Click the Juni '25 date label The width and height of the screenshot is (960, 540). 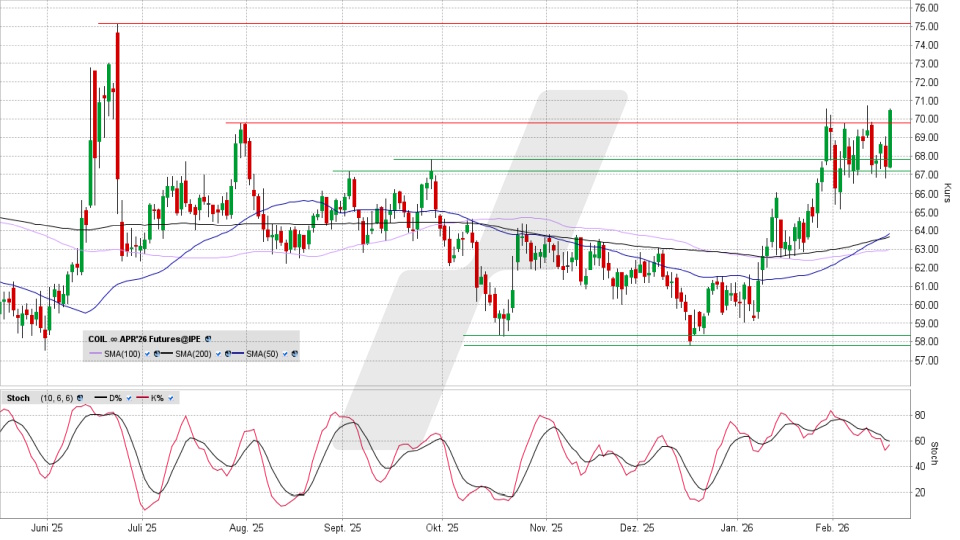click(x=47, y=528)
